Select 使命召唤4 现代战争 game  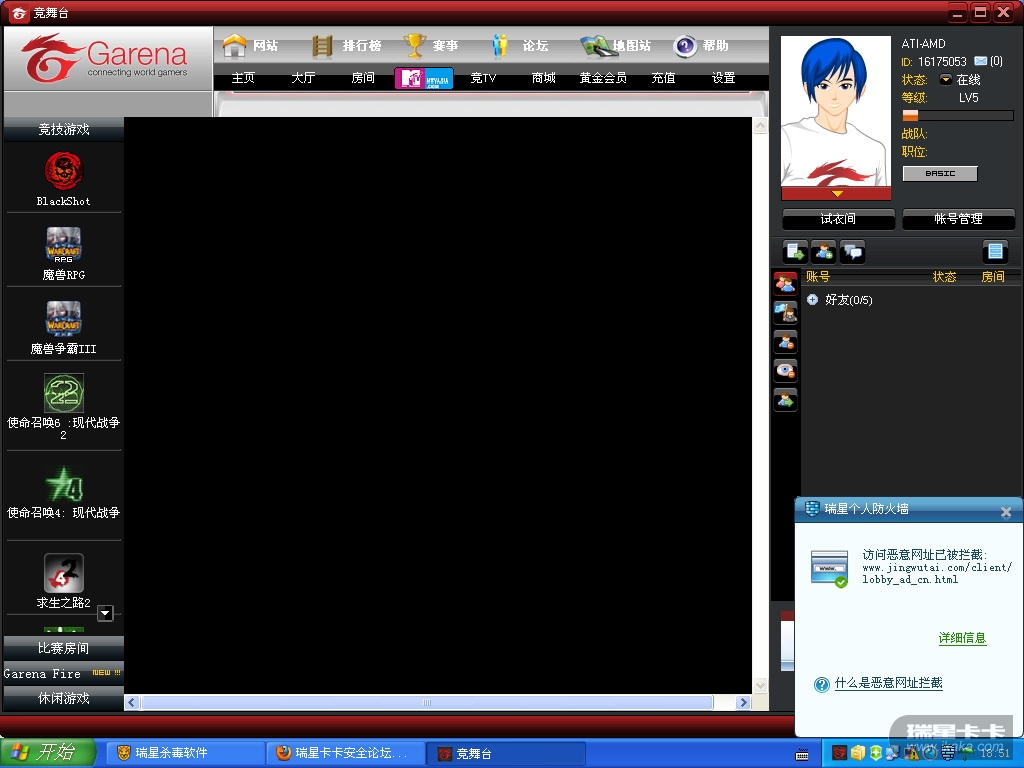point(63,493)
